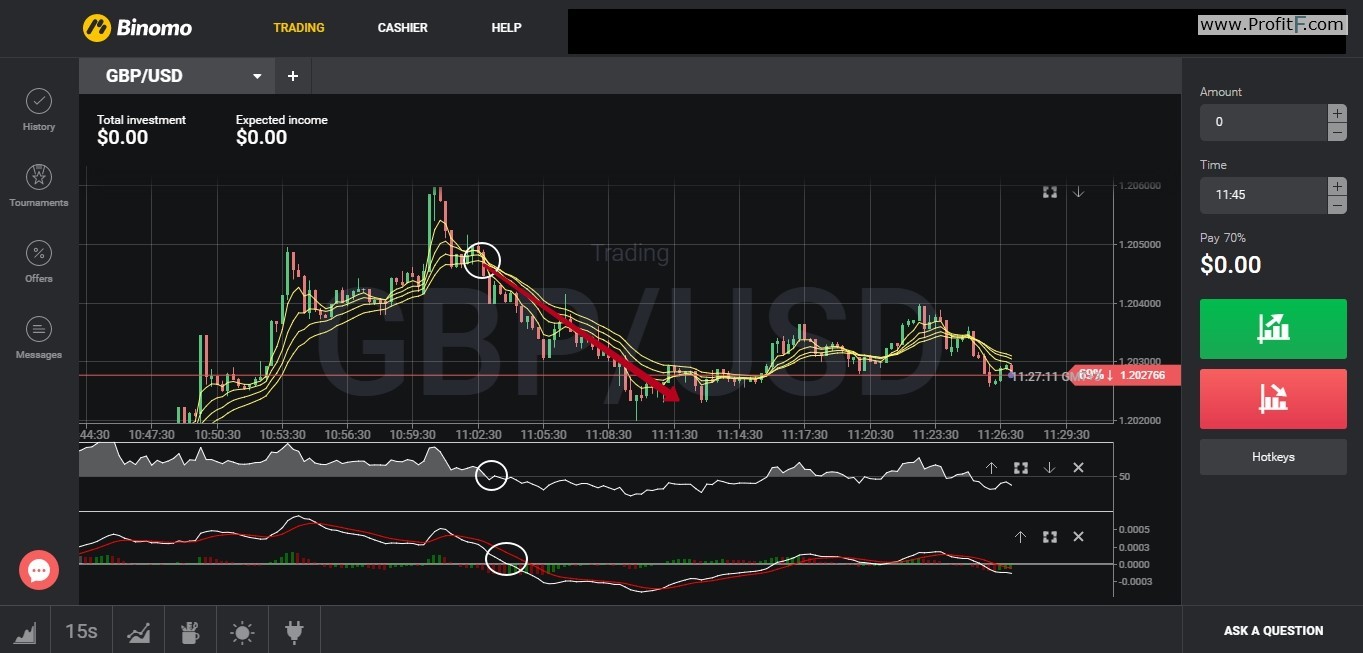Close the RSI indicator panel
Viewport: 1363px width, 653px height.
pos(1078,468)
